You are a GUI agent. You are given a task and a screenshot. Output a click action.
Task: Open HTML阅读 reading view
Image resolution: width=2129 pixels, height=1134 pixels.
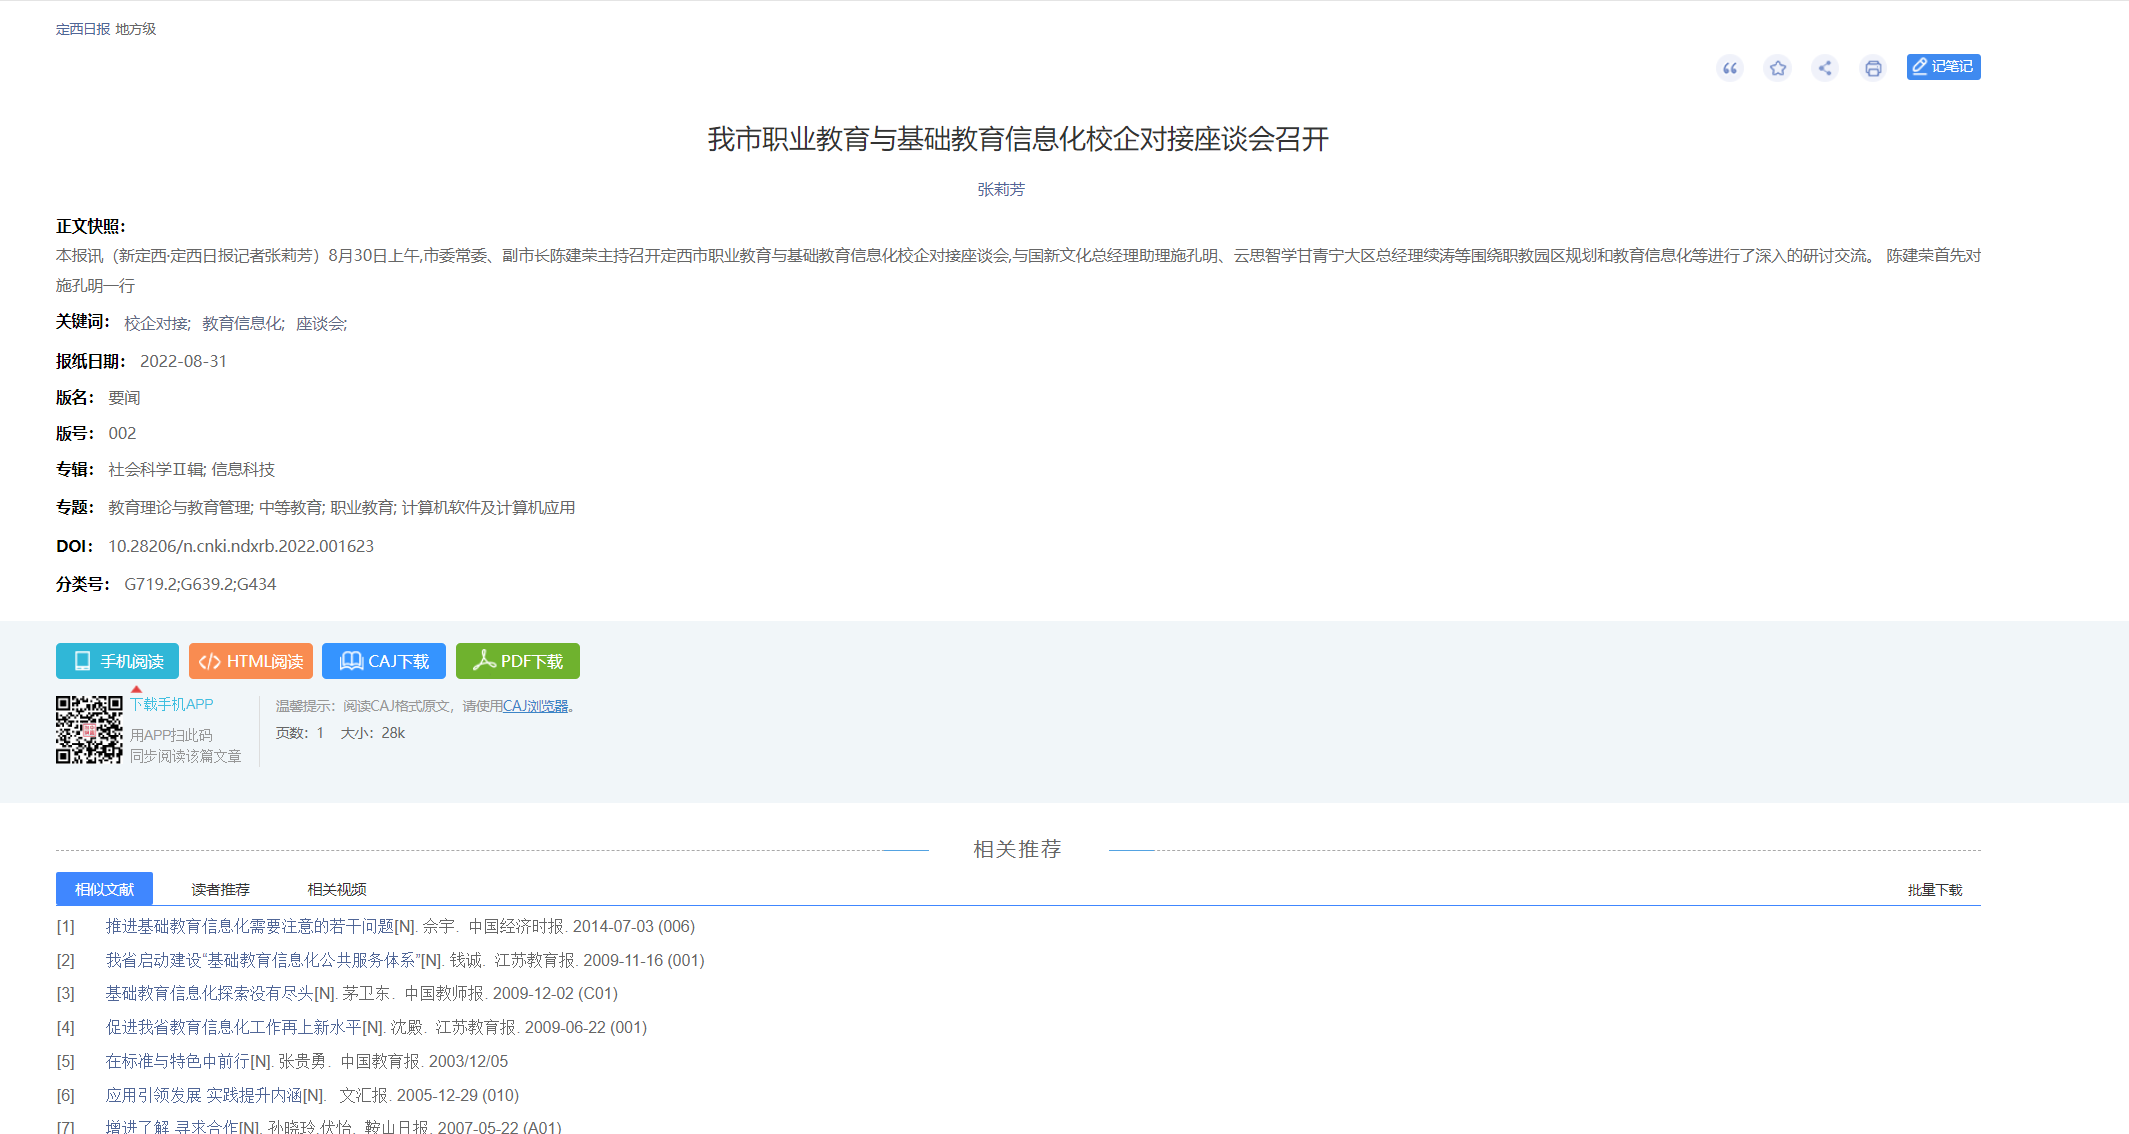coord(250,661)
